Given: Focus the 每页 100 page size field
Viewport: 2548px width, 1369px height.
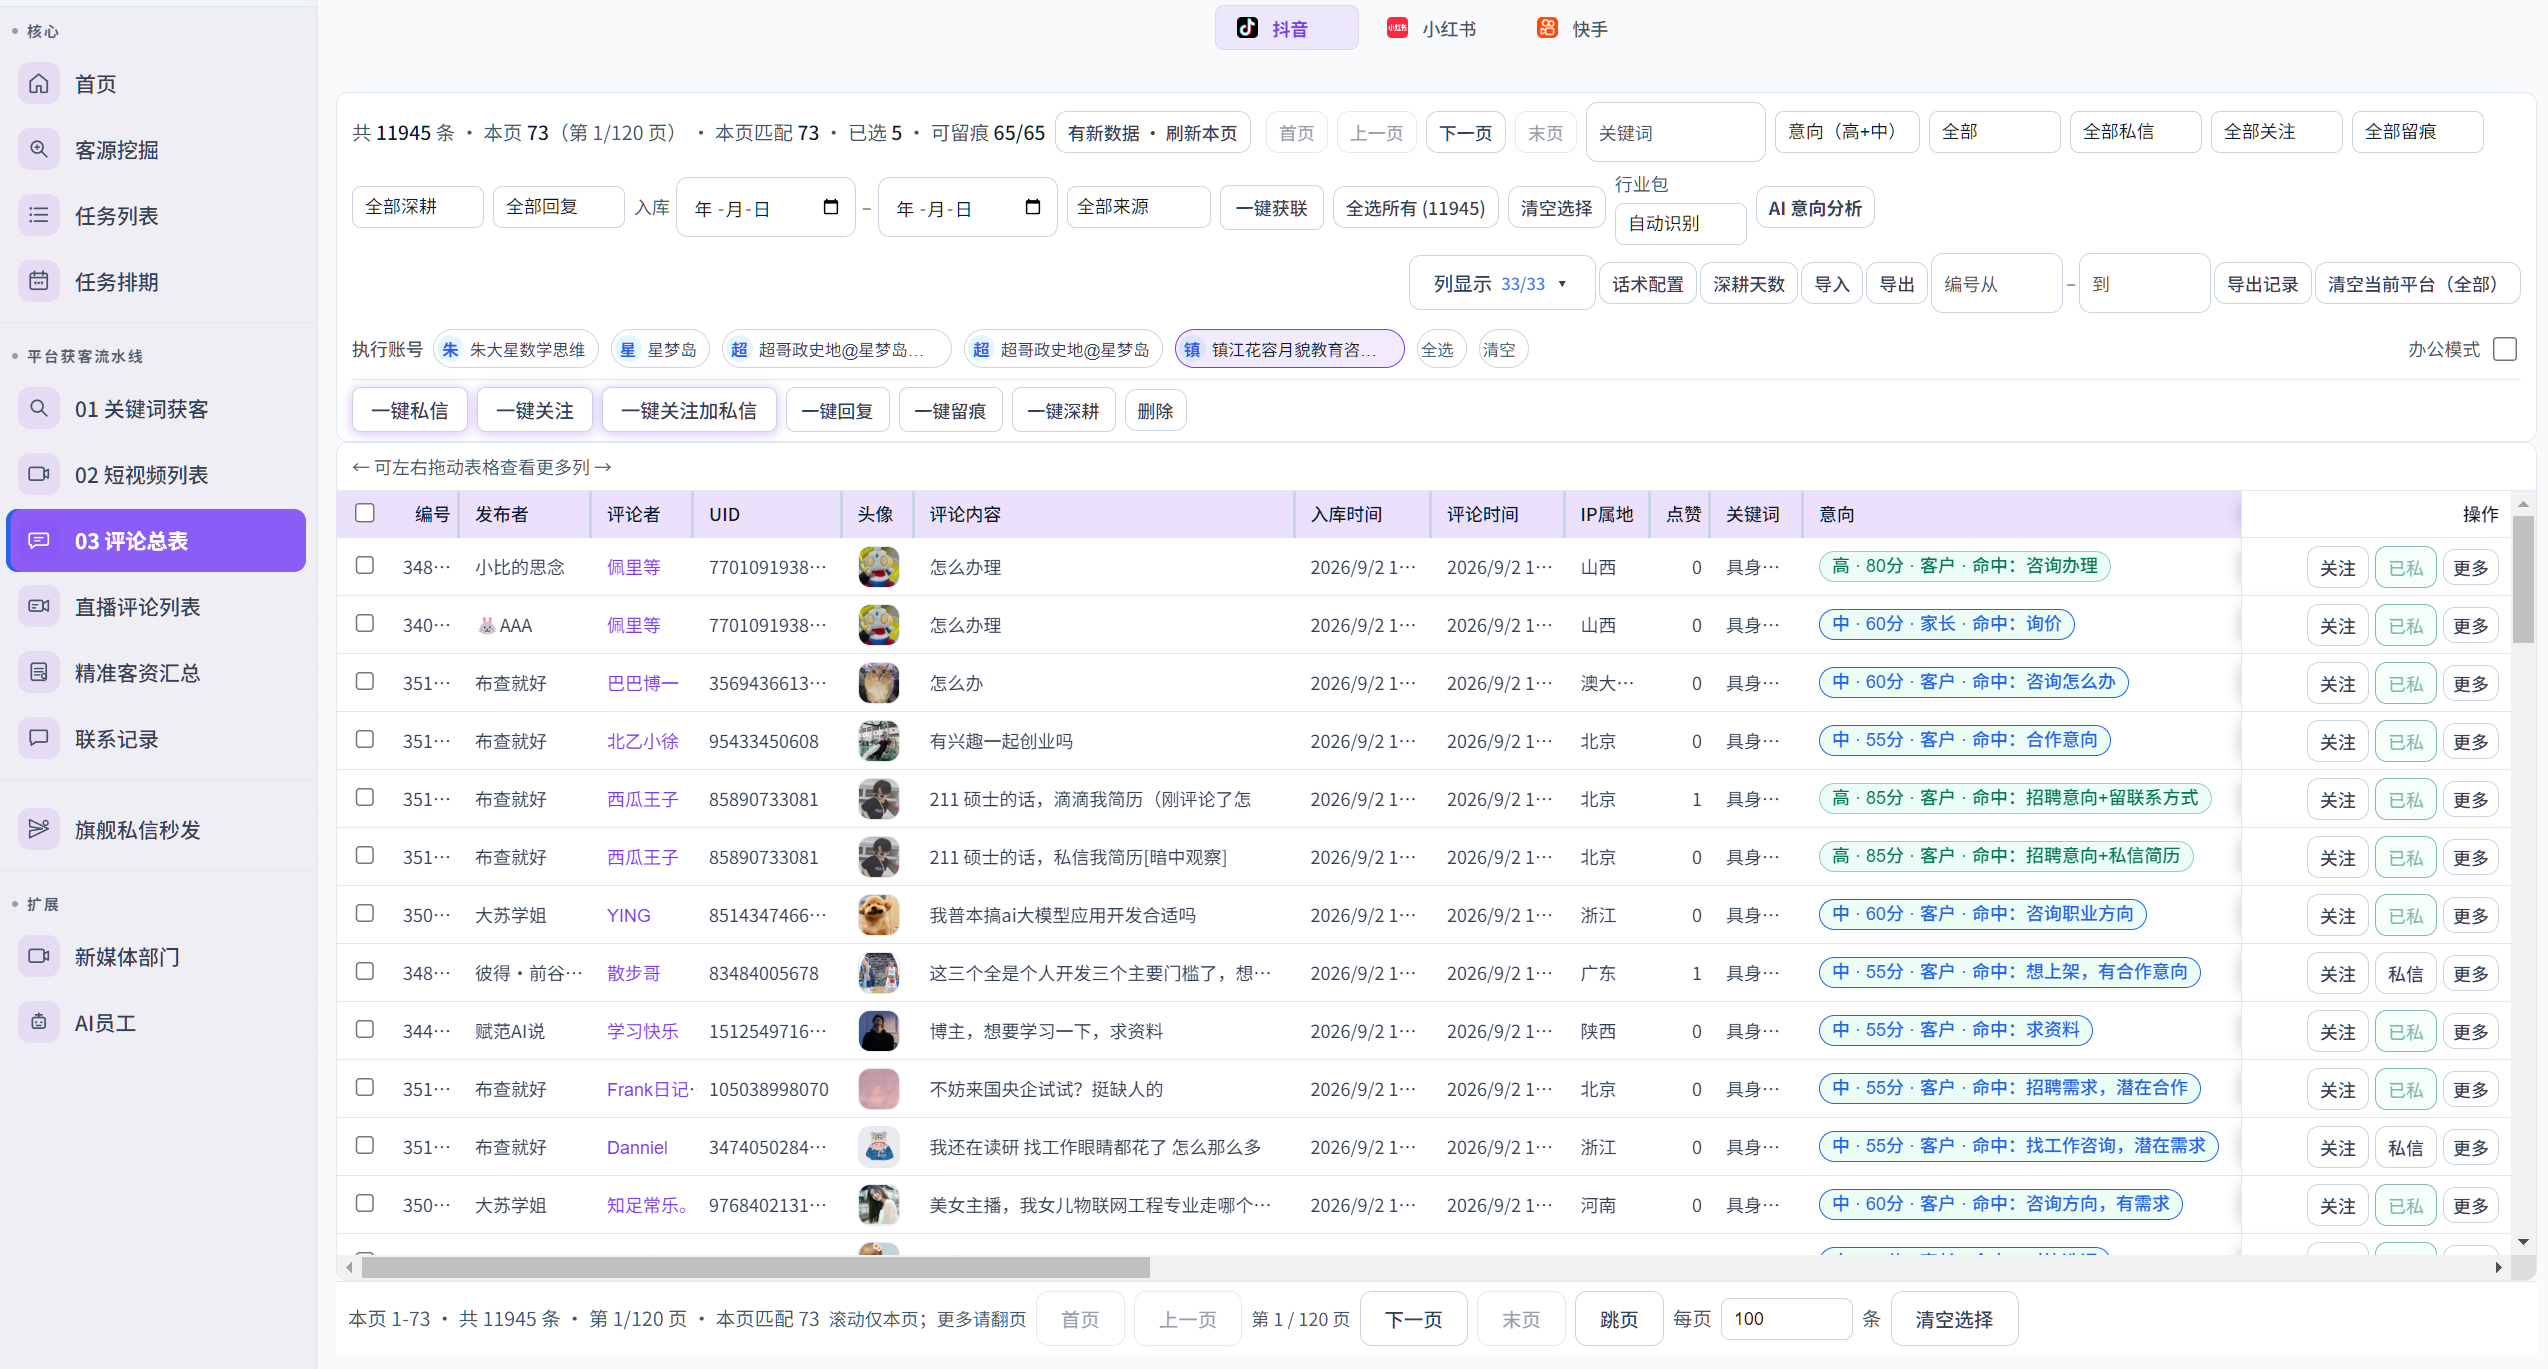Looking at the screenshot, I should point(1786,1319).
